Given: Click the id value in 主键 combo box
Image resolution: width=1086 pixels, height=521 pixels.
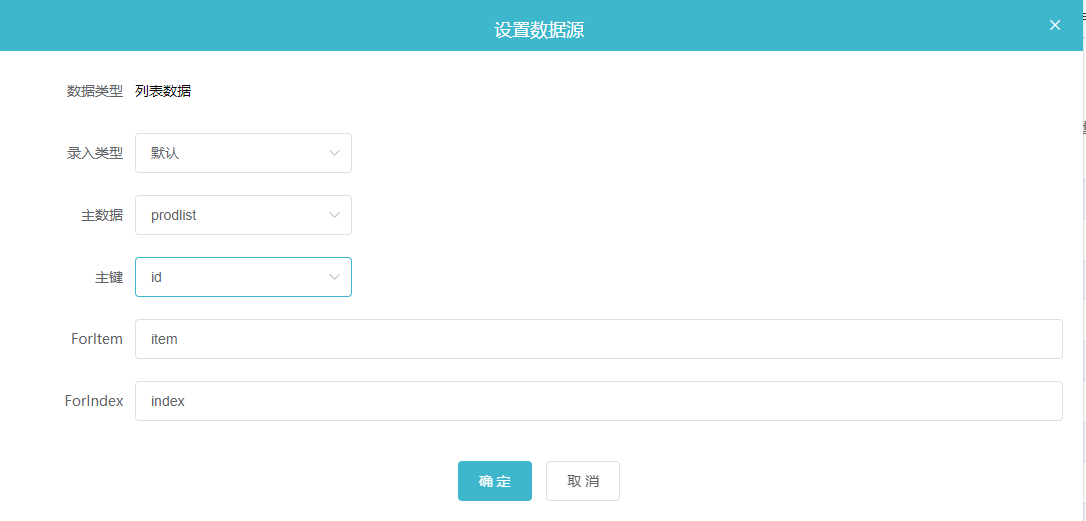Looking at the screenshot, I should 156,277.
